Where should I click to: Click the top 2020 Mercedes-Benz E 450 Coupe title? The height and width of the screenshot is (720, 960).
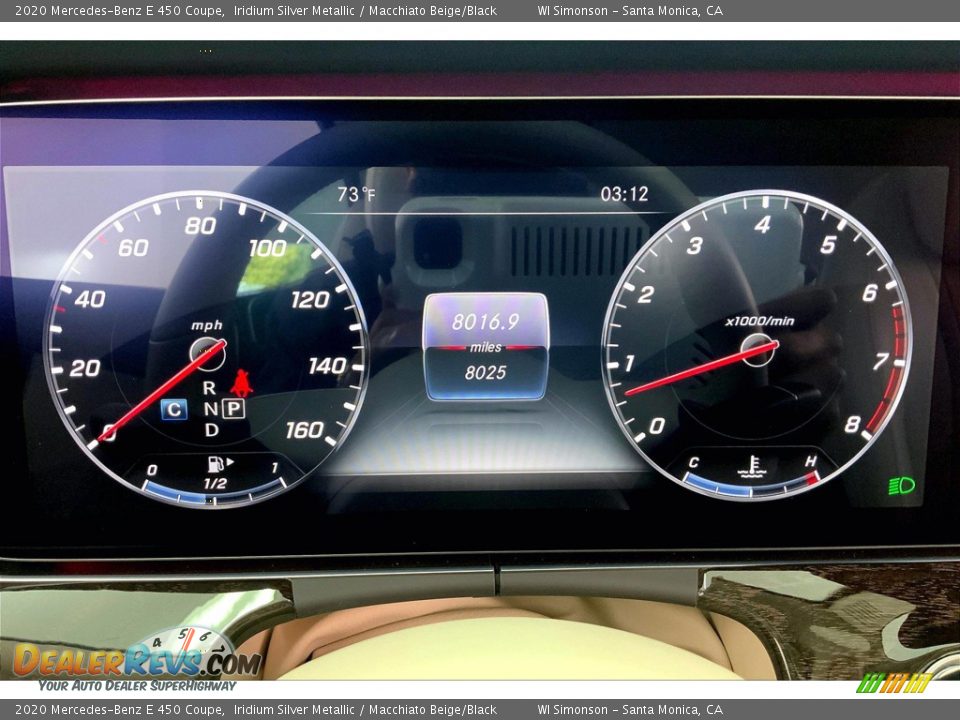(x=119, y=10)
